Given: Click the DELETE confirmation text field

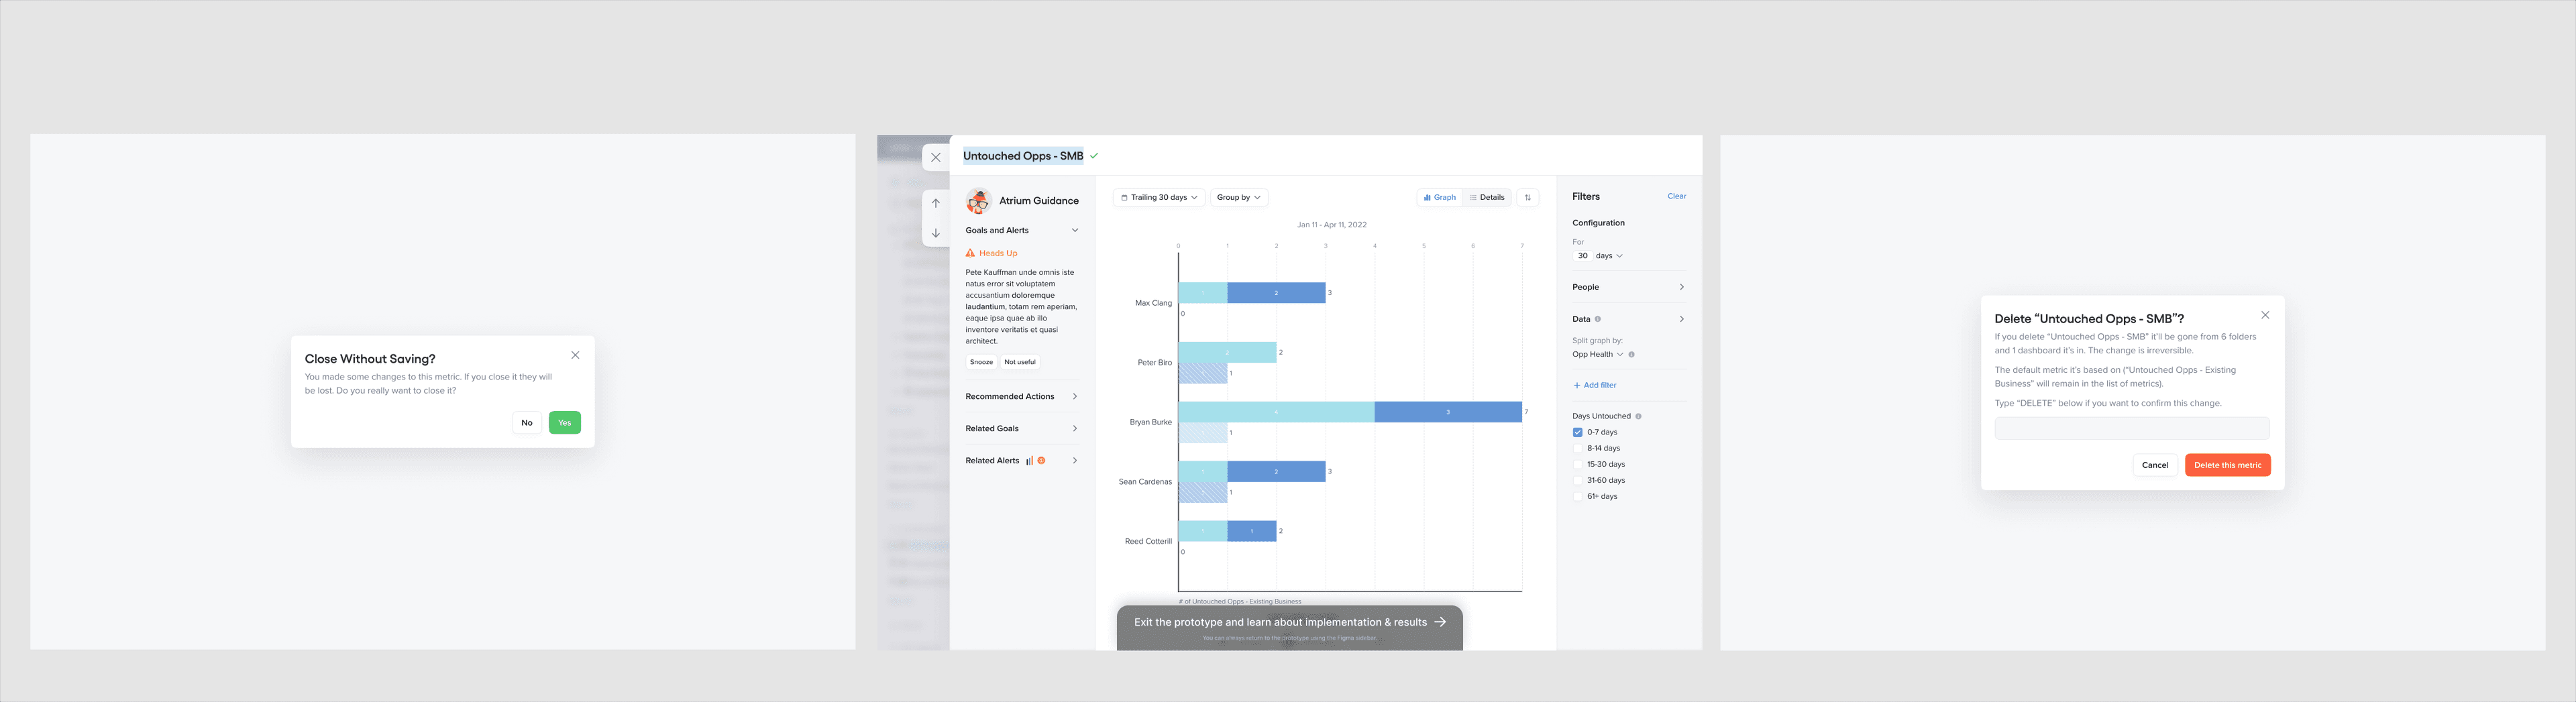Looking at the screenshot, I should click(2132, 428).
